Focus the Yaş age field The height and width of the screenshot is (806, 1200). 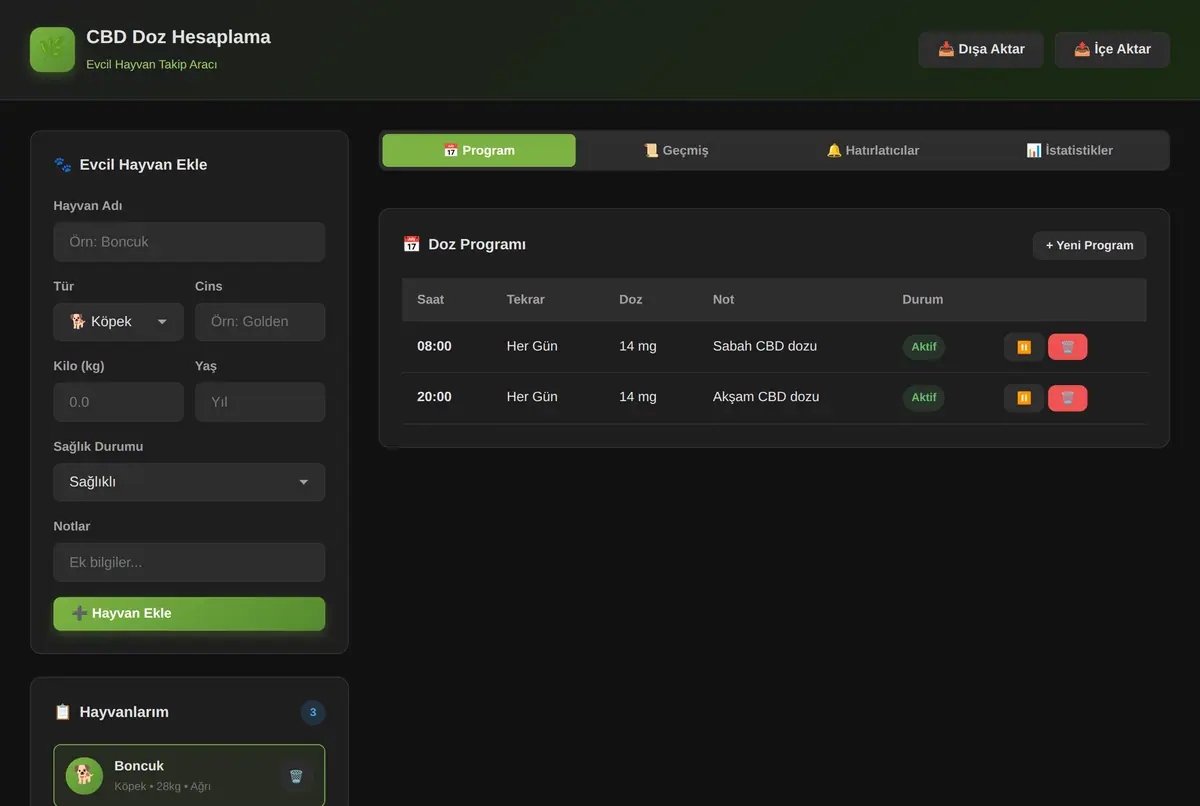point(260,402)
